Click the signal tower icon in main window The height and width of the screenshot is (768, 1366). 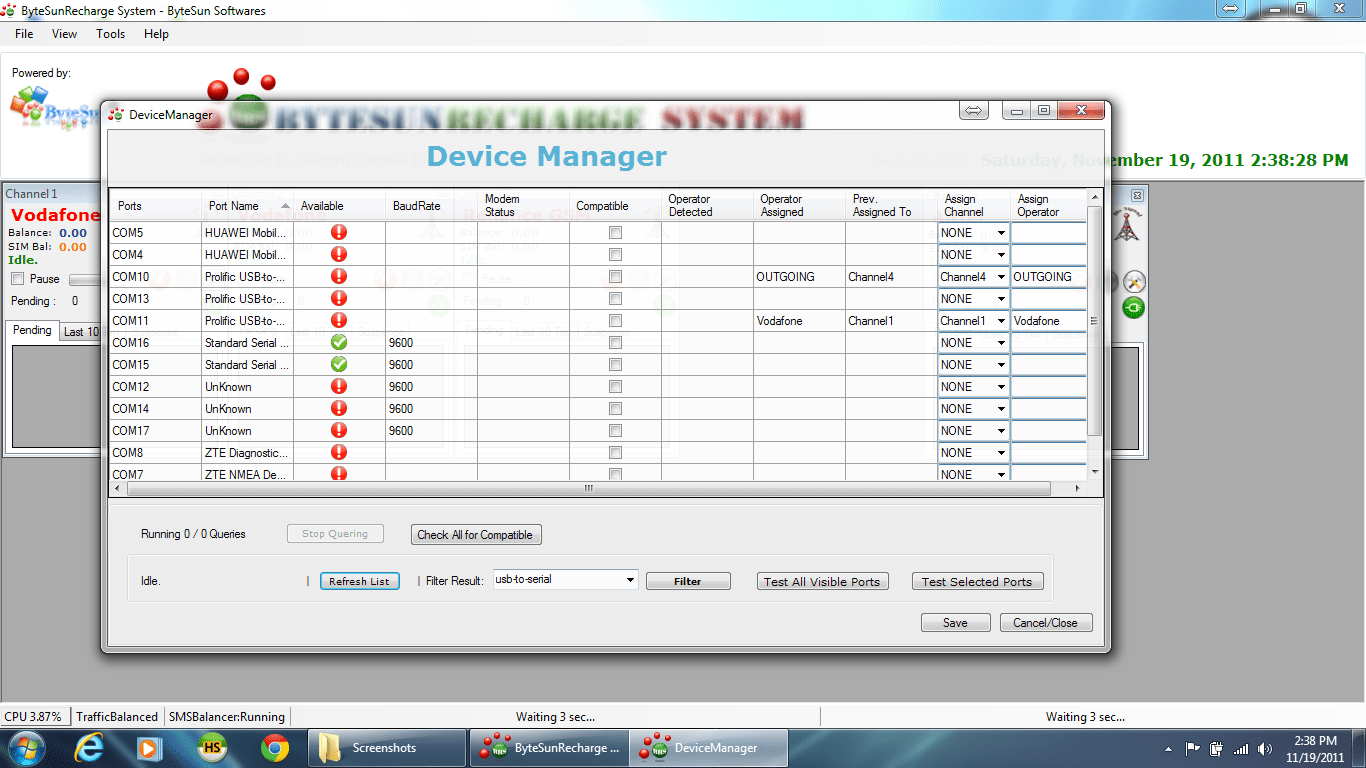(1128, 226)
